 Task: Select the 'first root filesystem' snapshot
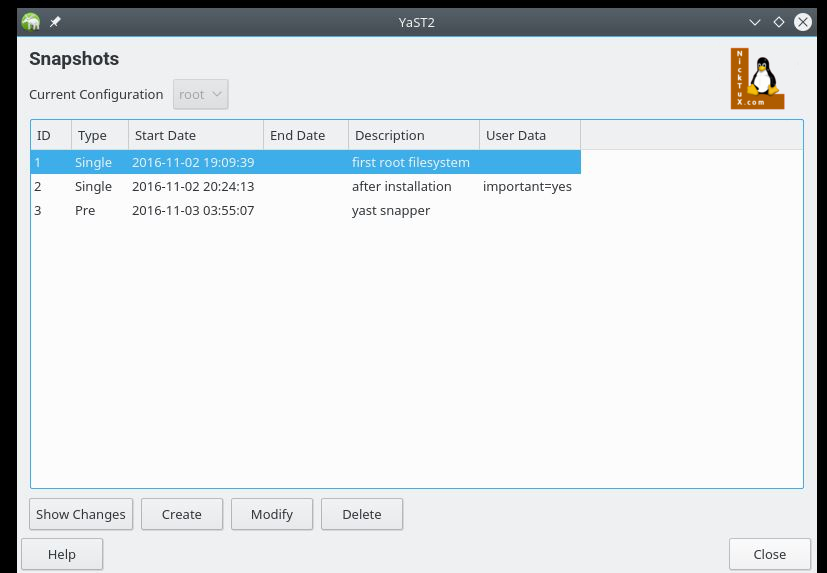point(410,162)
